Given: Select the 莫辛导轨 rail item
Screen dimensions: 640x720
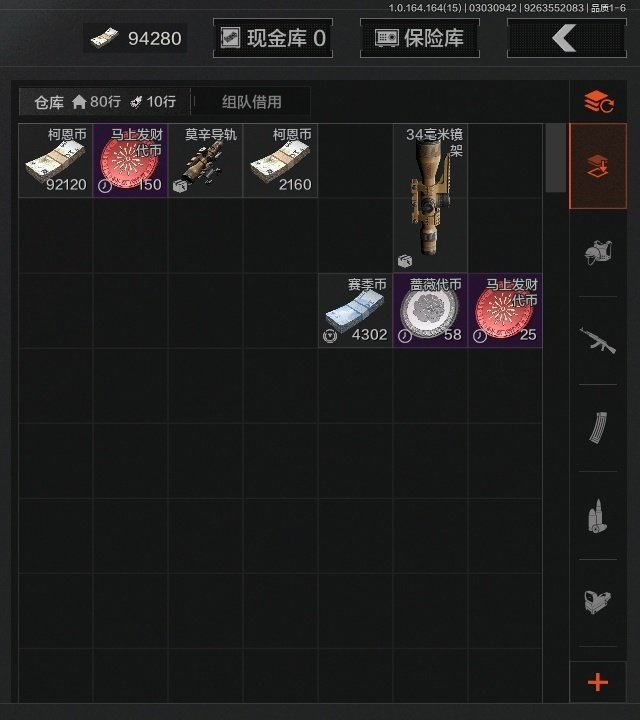Looking at the screenshot, I should coord(205,160).
